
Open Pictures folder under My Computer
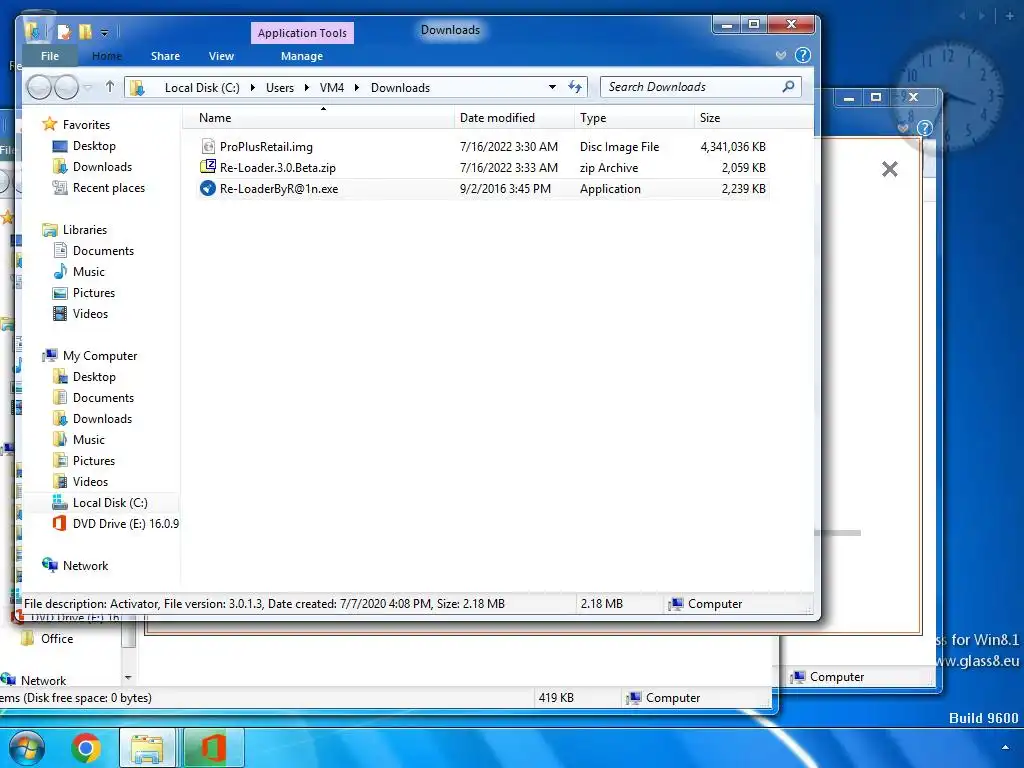click(93, 460)
